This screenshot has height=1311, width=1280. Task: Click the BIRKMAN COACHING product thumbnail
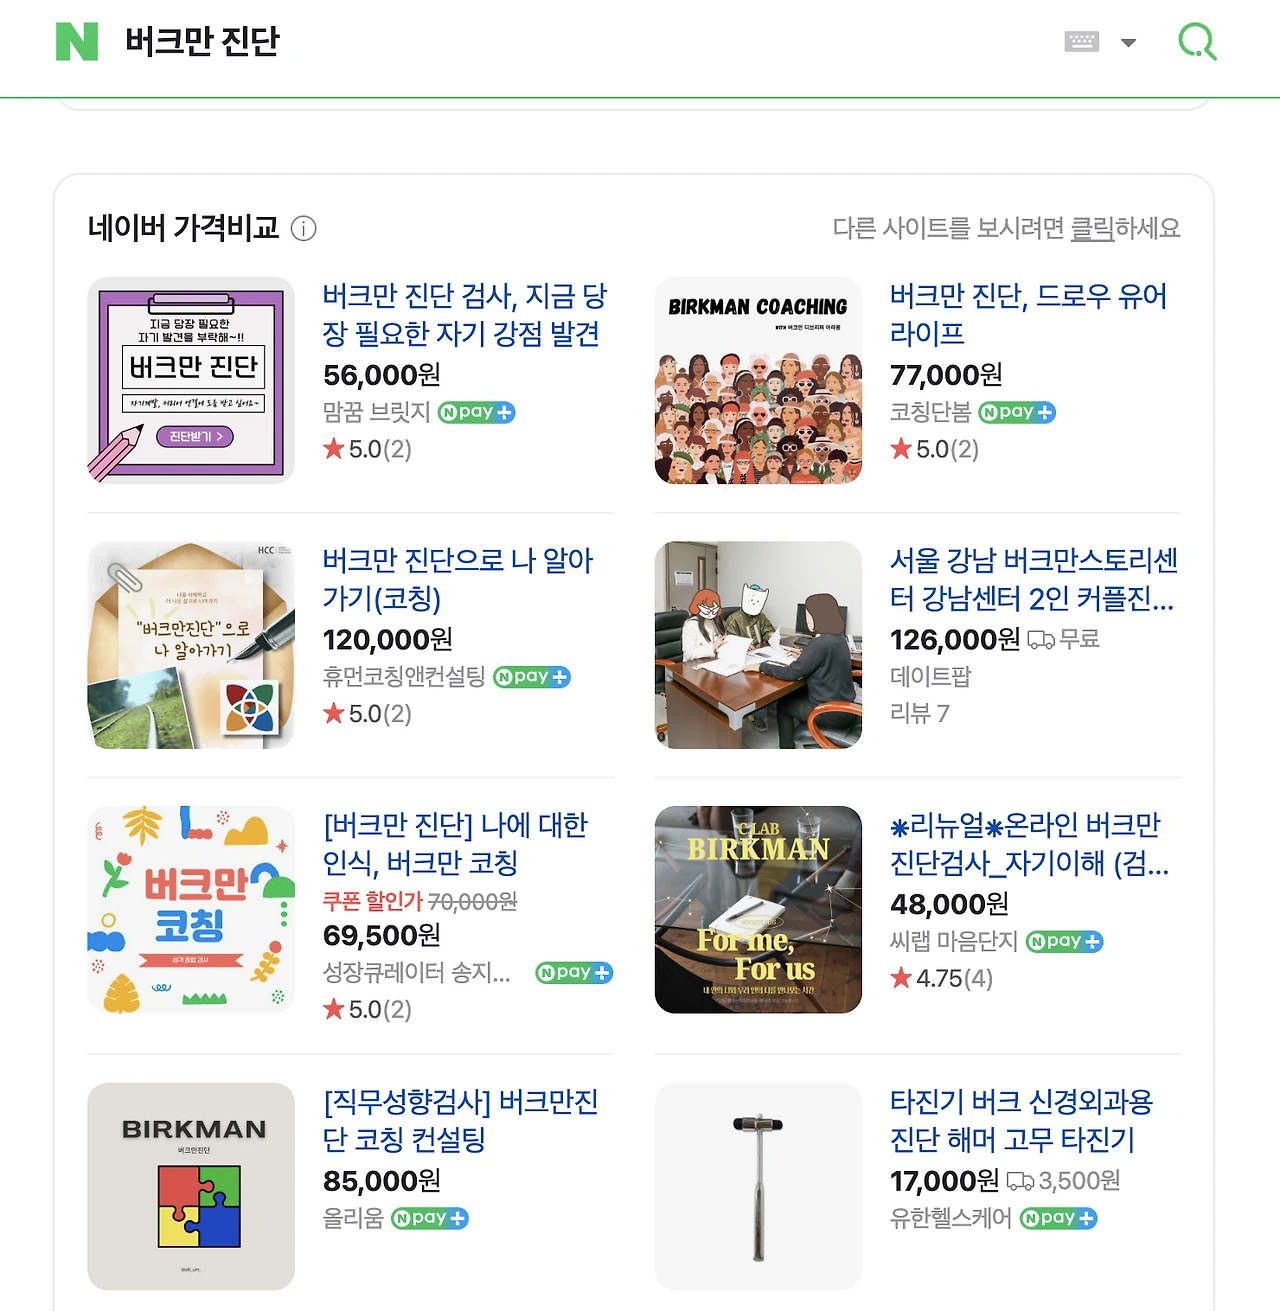758,380
